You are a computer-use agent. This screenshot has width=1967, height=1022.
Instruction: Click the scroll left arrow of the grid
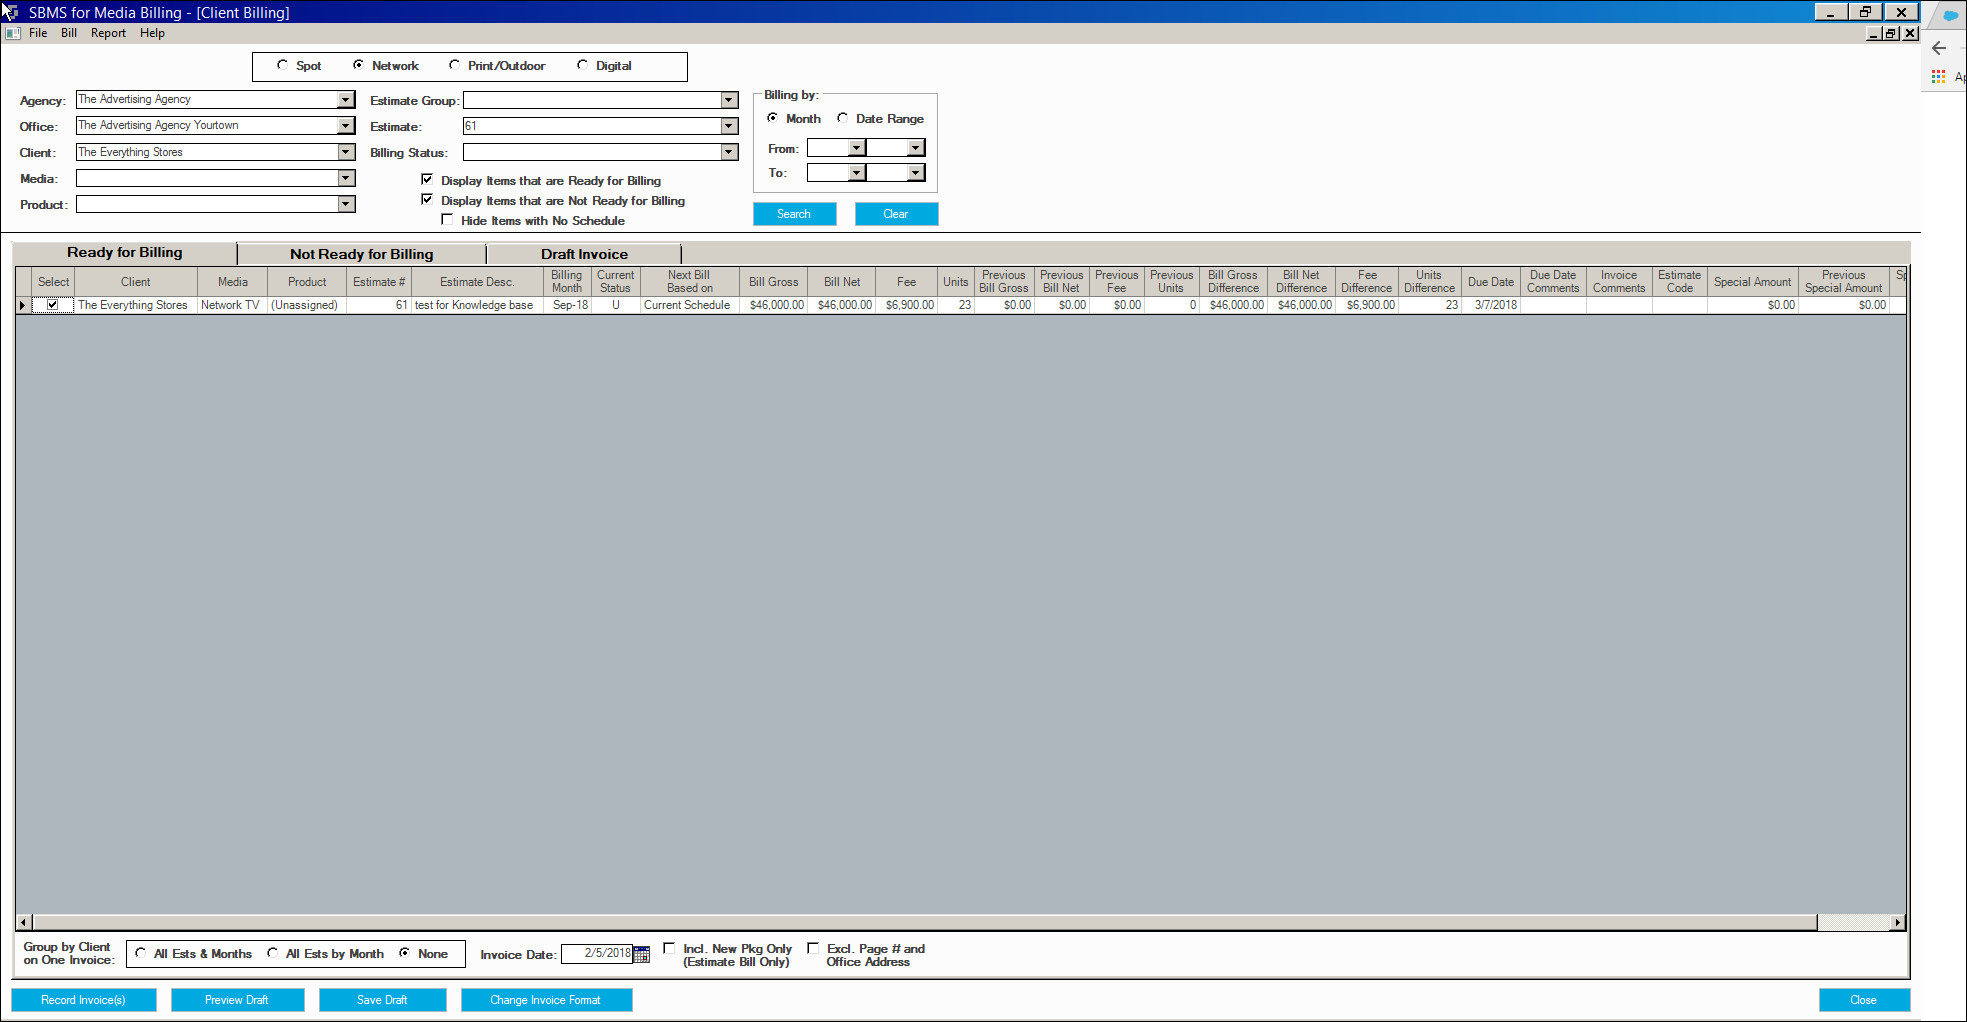click(x=24, y=922)
